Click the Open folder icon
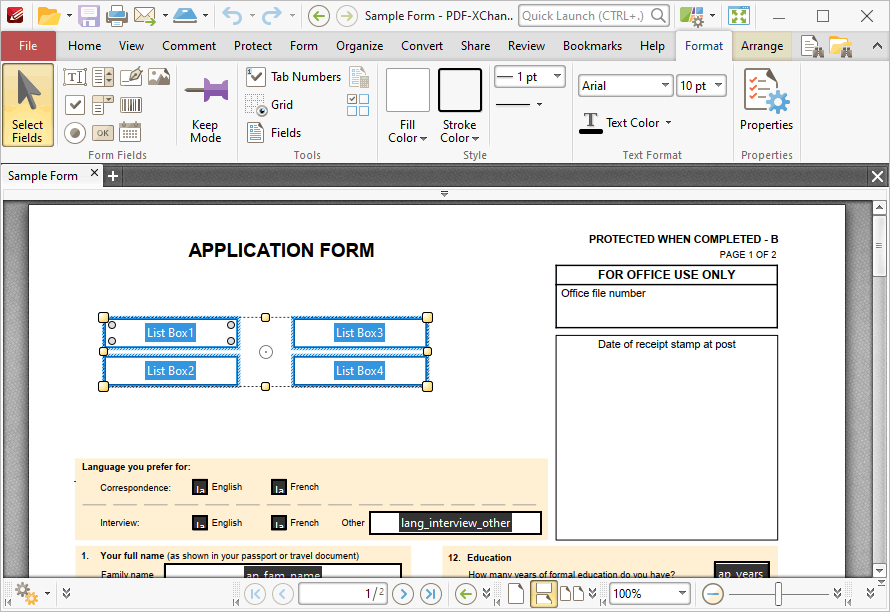The height and width of the screenshot is (612, 890). 49,16
